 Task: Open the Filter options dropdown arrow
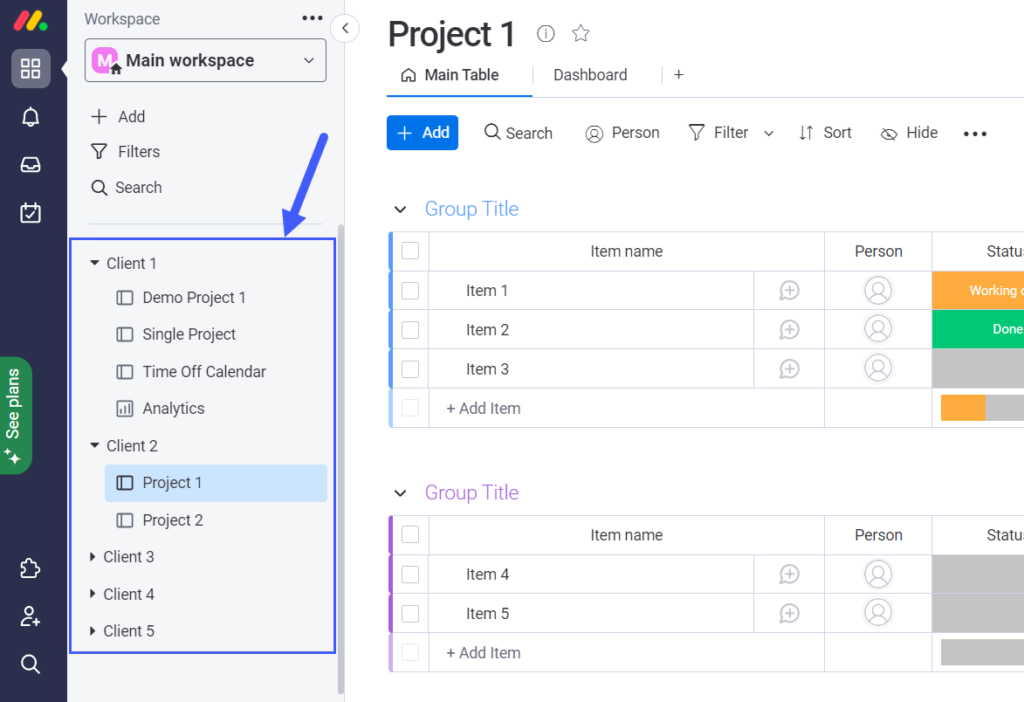click(x=769, y=133)
